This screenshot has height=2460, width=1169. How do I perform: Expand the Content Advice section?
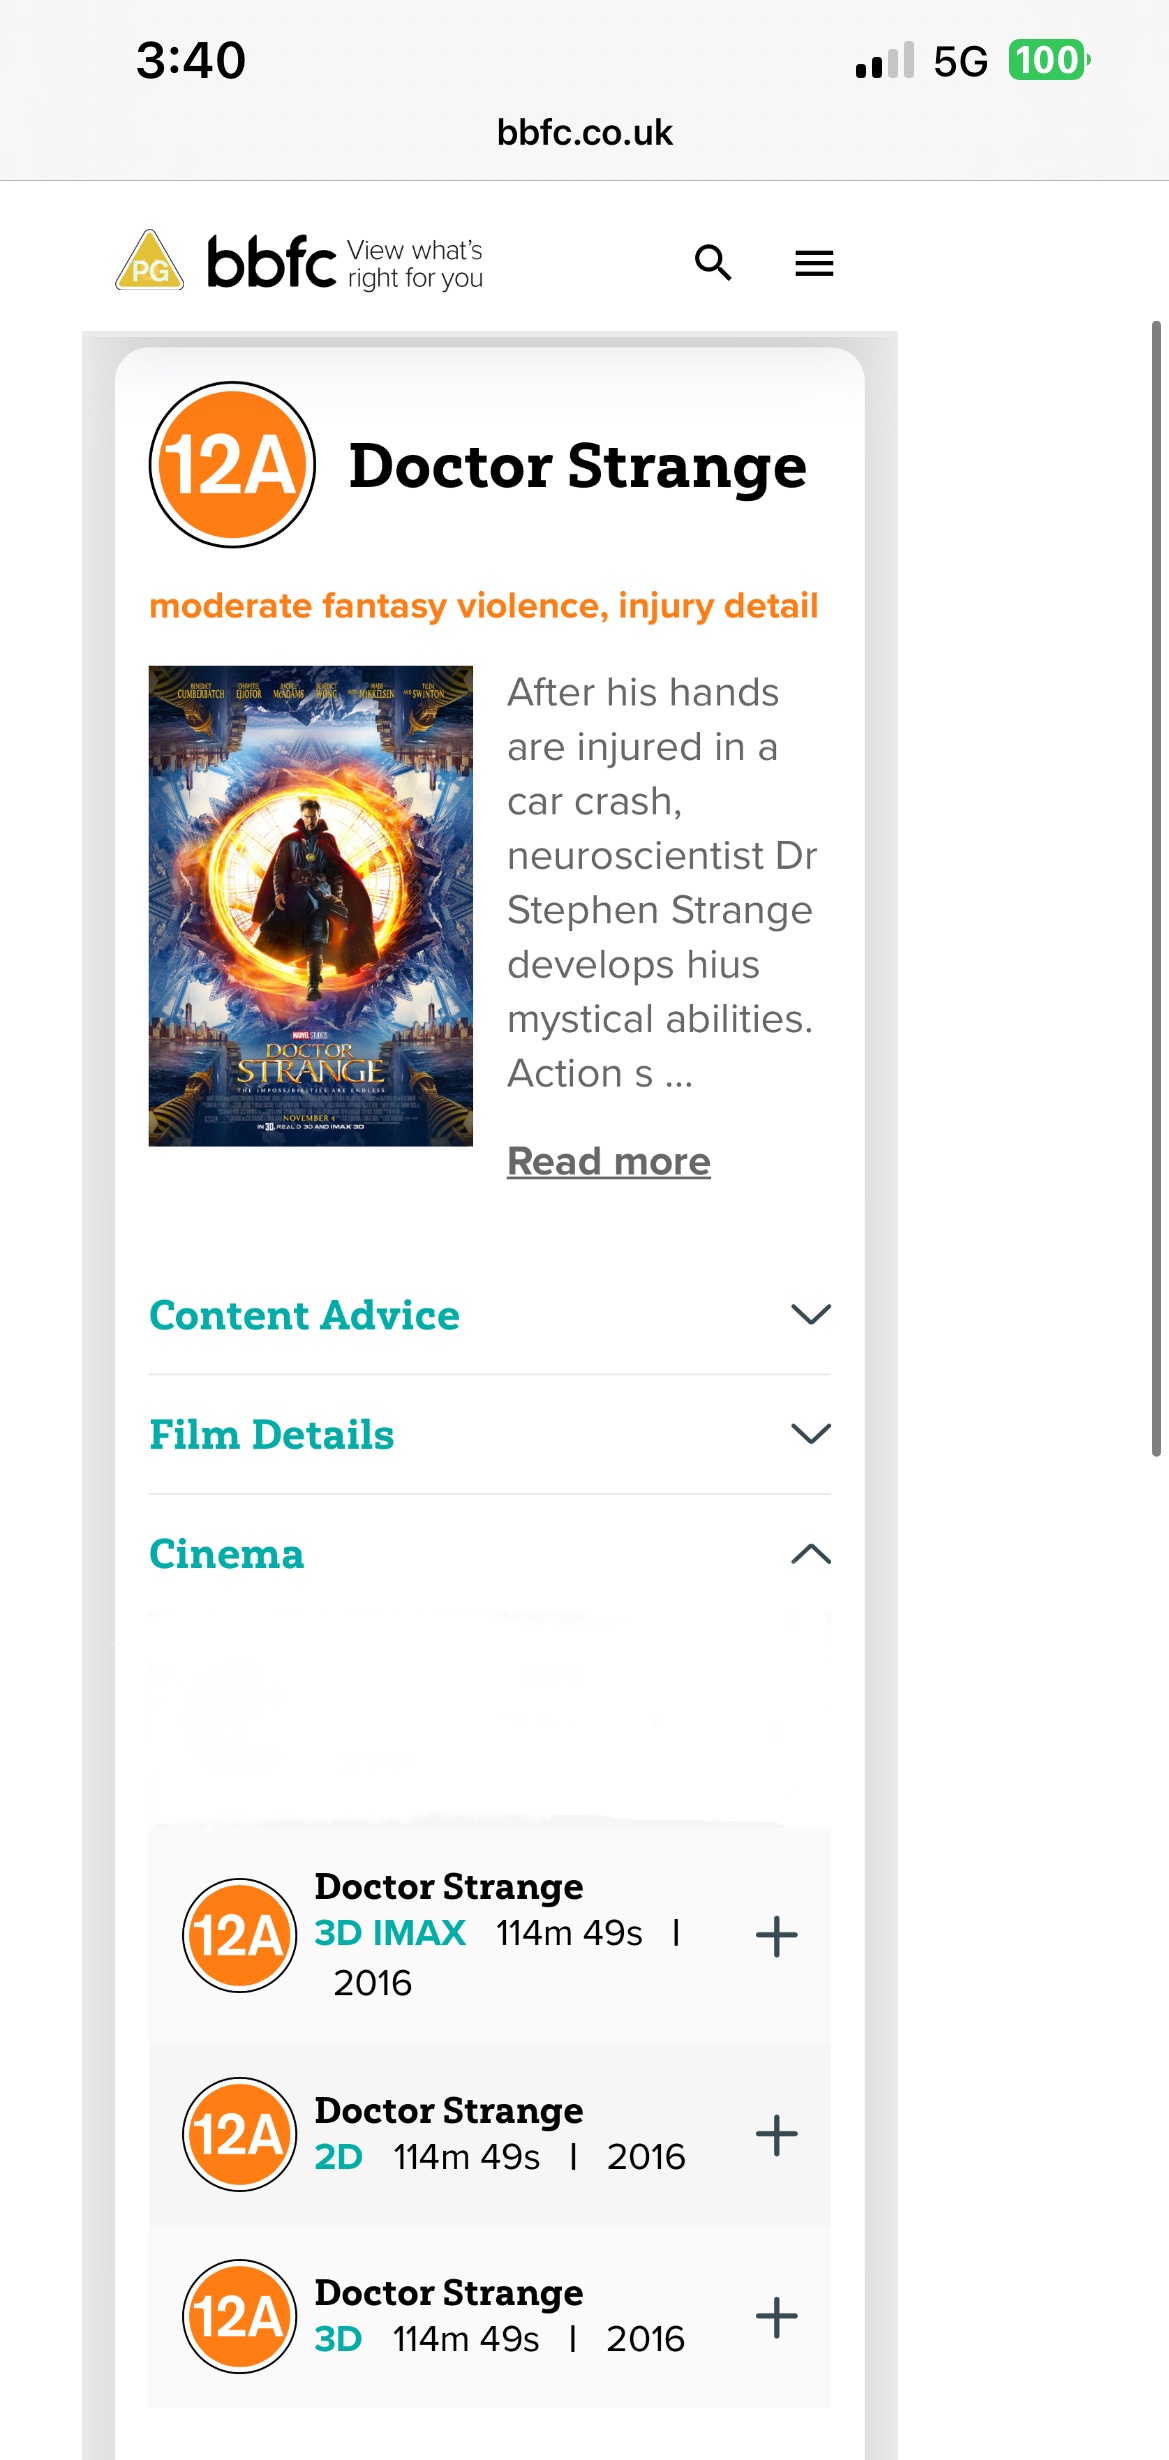490,1315
